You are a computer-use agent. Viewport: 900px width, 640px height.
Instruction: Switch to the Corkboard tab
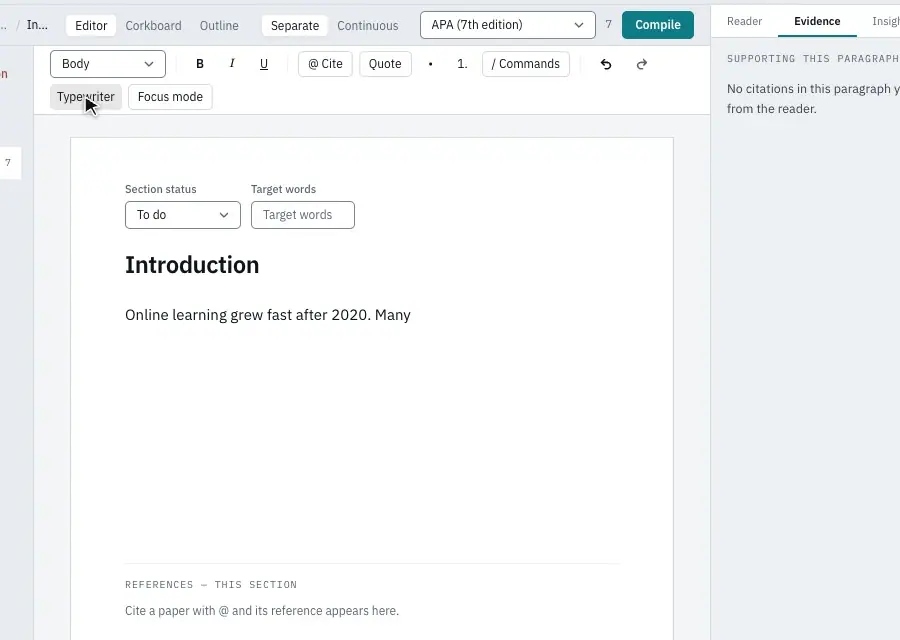153,25
